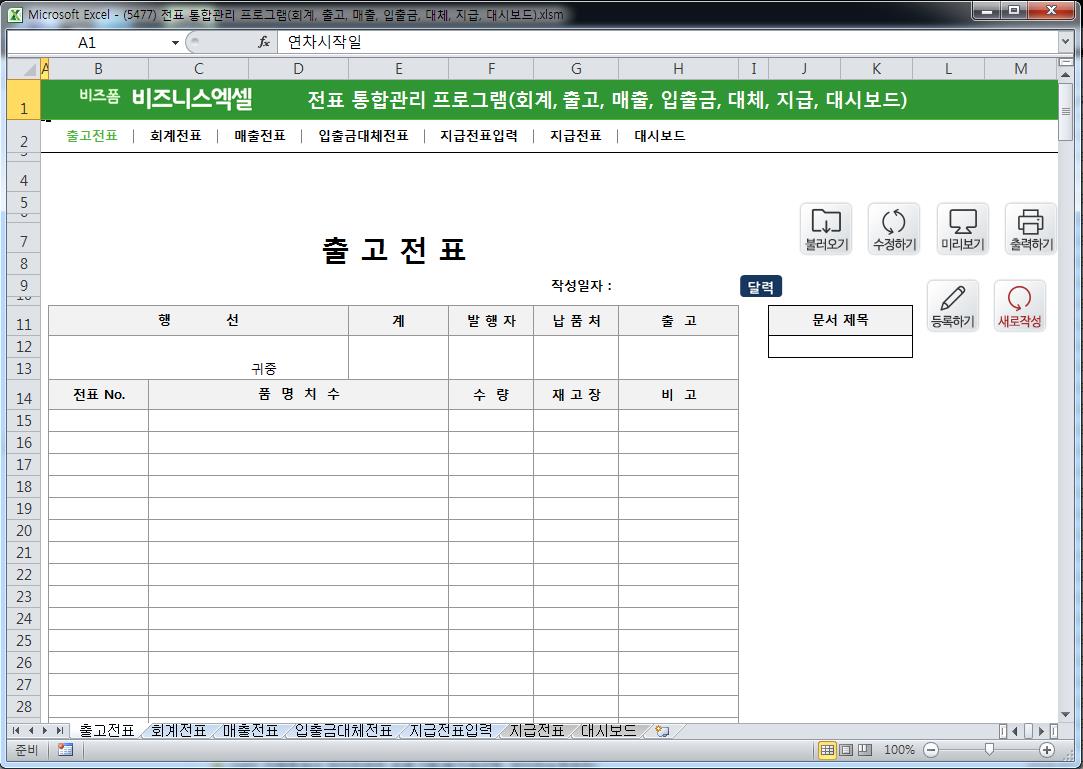Click the macro record icon in status bar
This screenshot has height=769, width=1083.
66,750
